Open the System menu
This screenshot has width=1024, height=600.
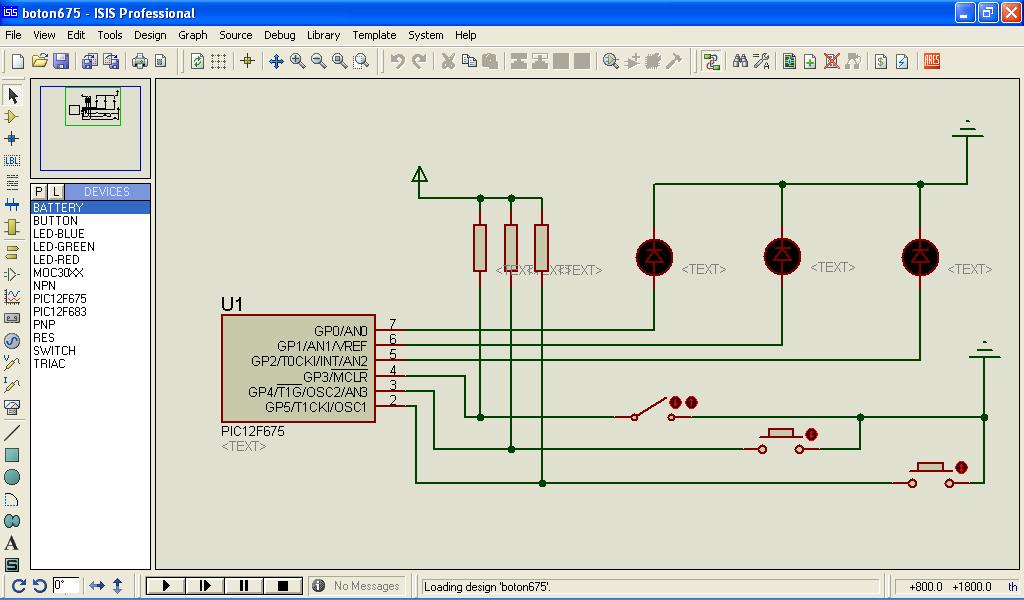coord(426,35)
